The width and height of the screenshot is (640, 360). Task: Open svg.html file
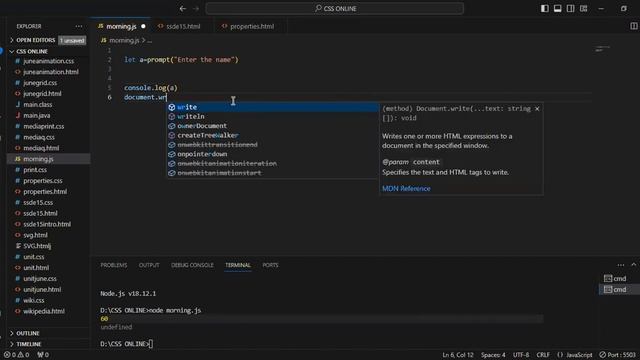pyautogui.click(x=35, y=235)
